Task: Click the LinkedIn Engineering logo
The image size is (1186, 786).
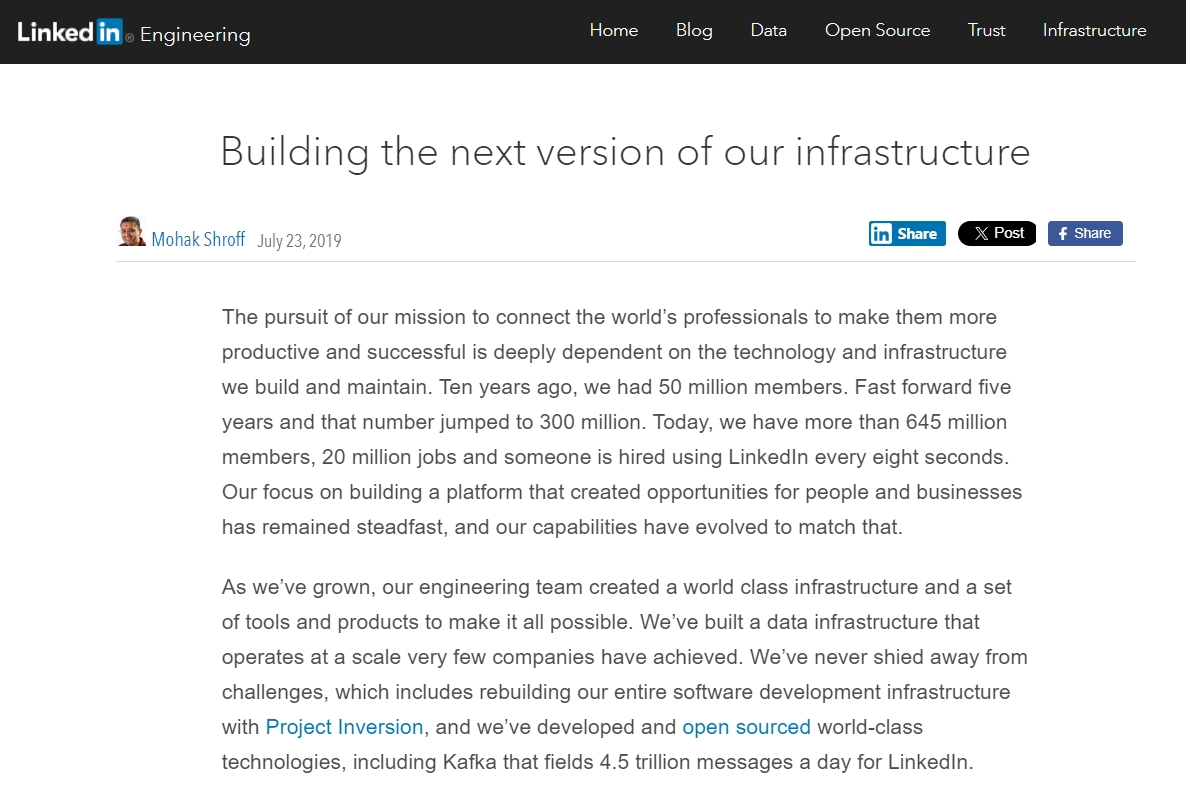Action: click(134, 33)
